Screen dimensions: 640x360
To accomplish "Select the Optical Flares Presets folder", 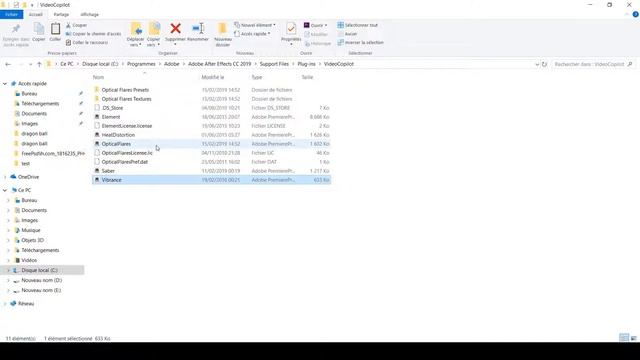I will pyautogui.click(x=211, y=90).
